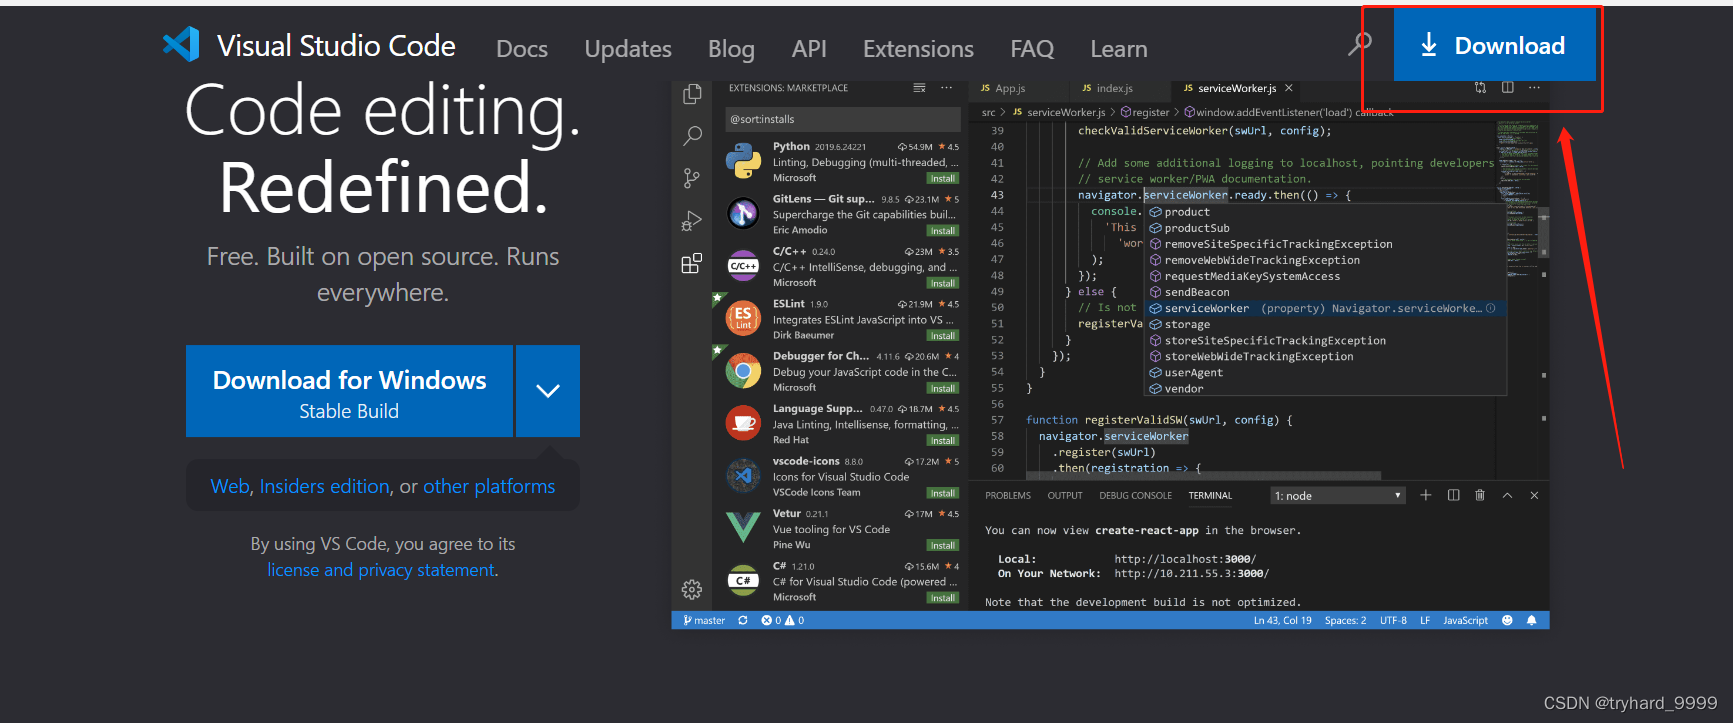Open the terminal selector '1: node' dropdown

1338,496
